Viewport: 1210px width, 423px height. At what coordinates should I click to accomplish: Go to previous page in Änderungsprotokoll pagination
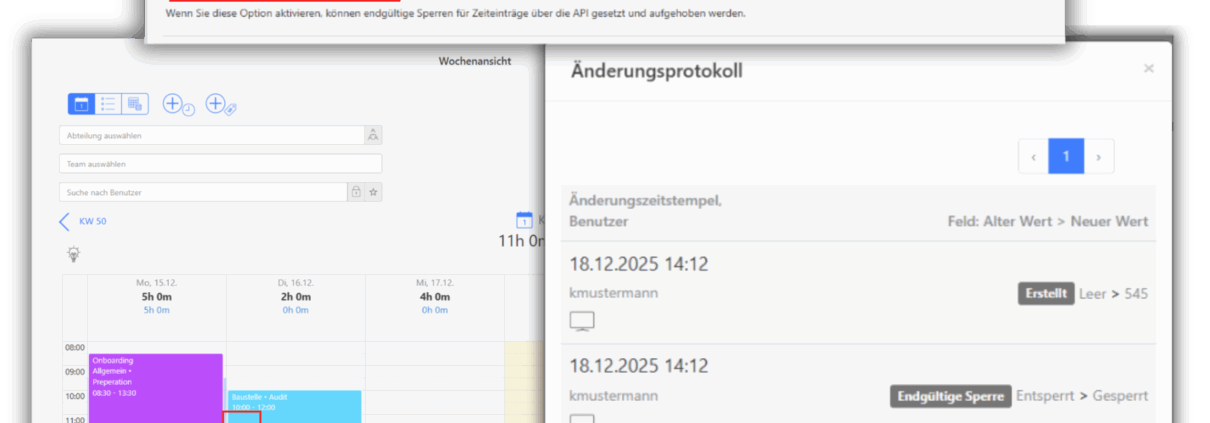tap(1034, 156)
